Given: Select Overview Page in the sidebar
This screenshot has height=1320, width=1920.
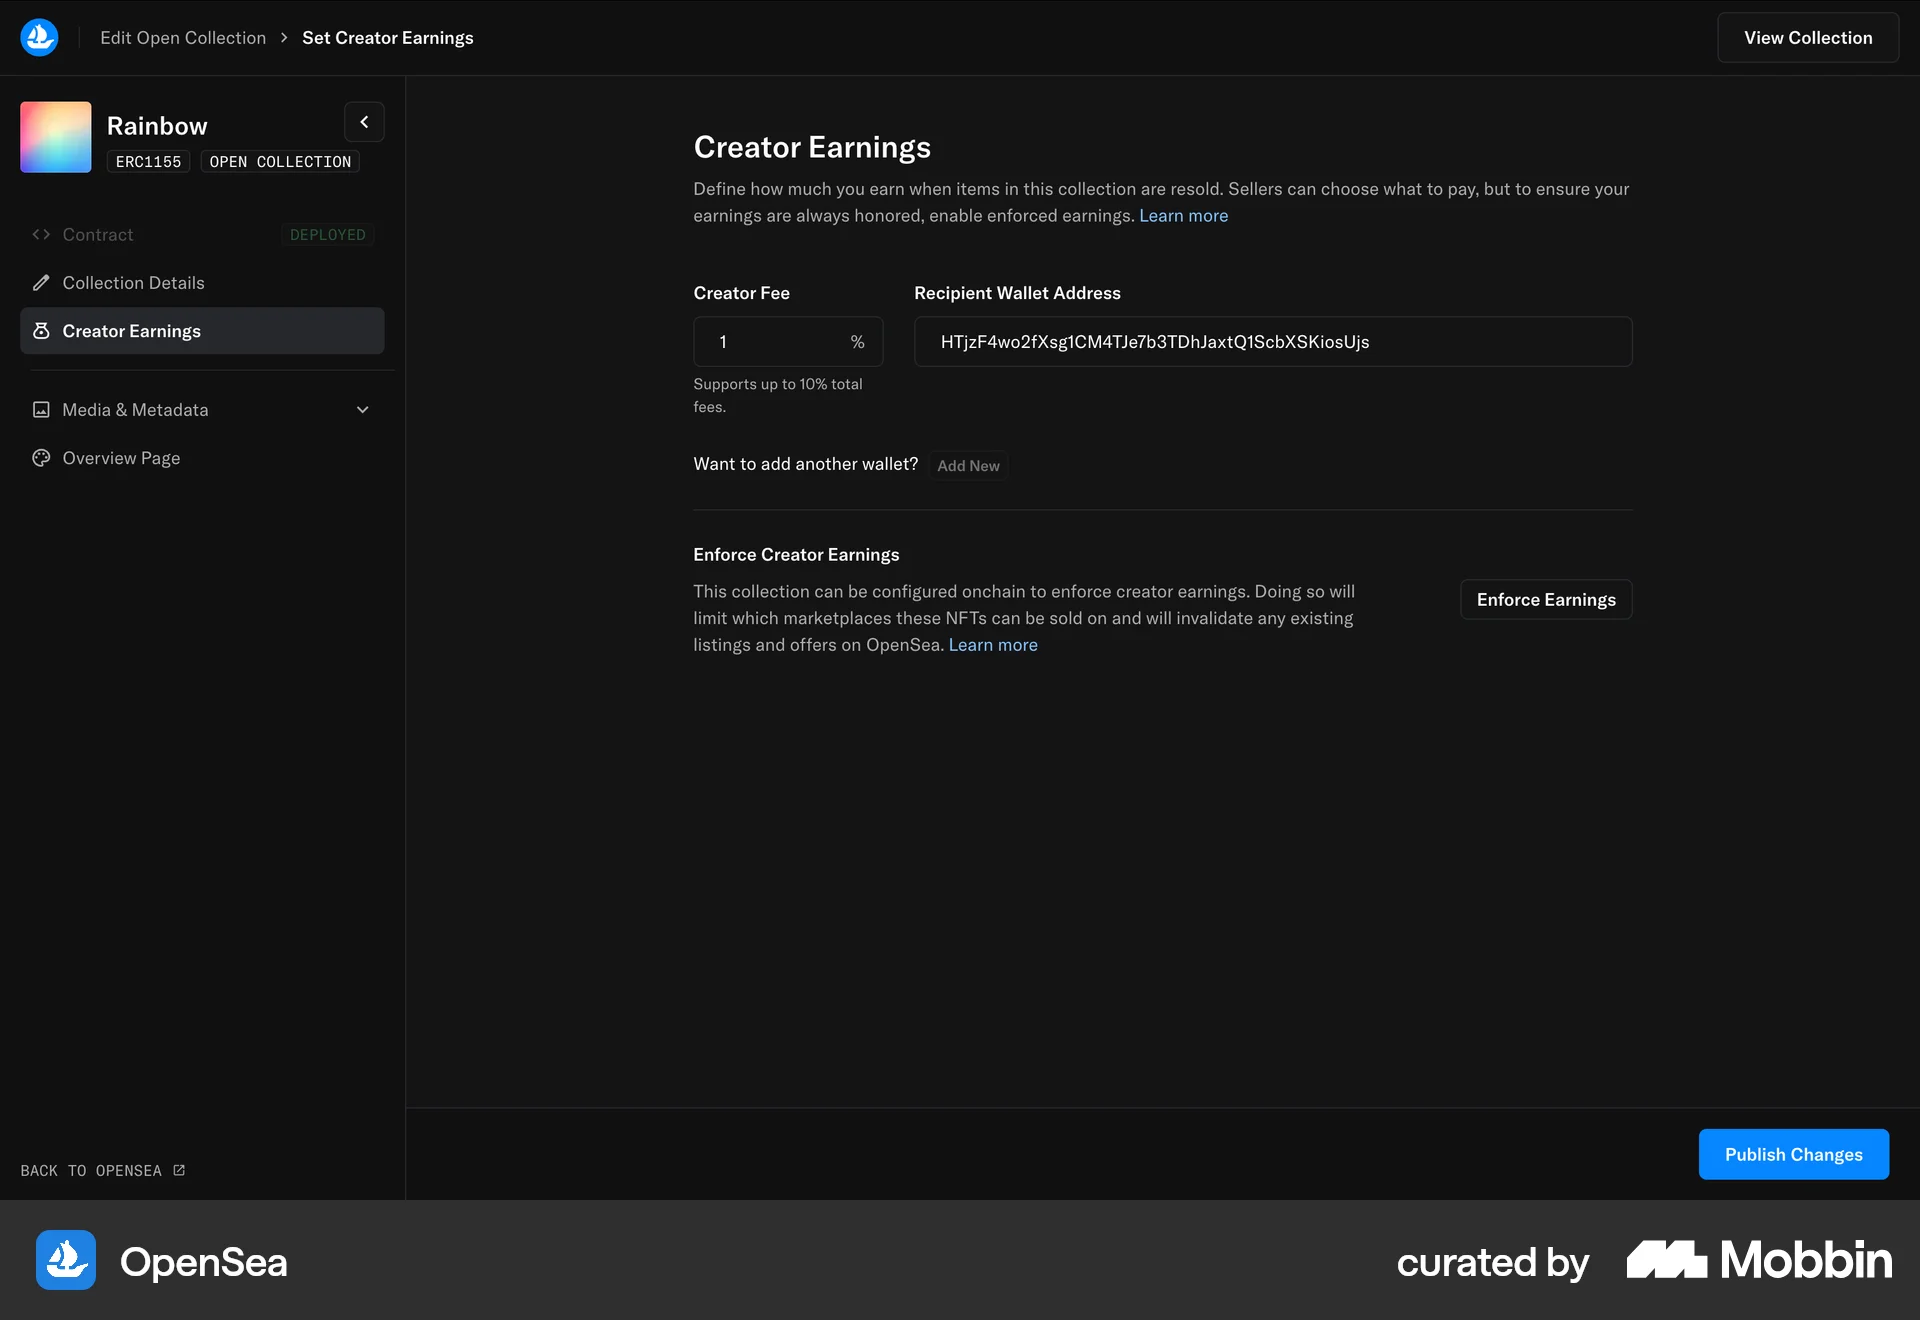Looking at the screenshot, I should (120, 458).
